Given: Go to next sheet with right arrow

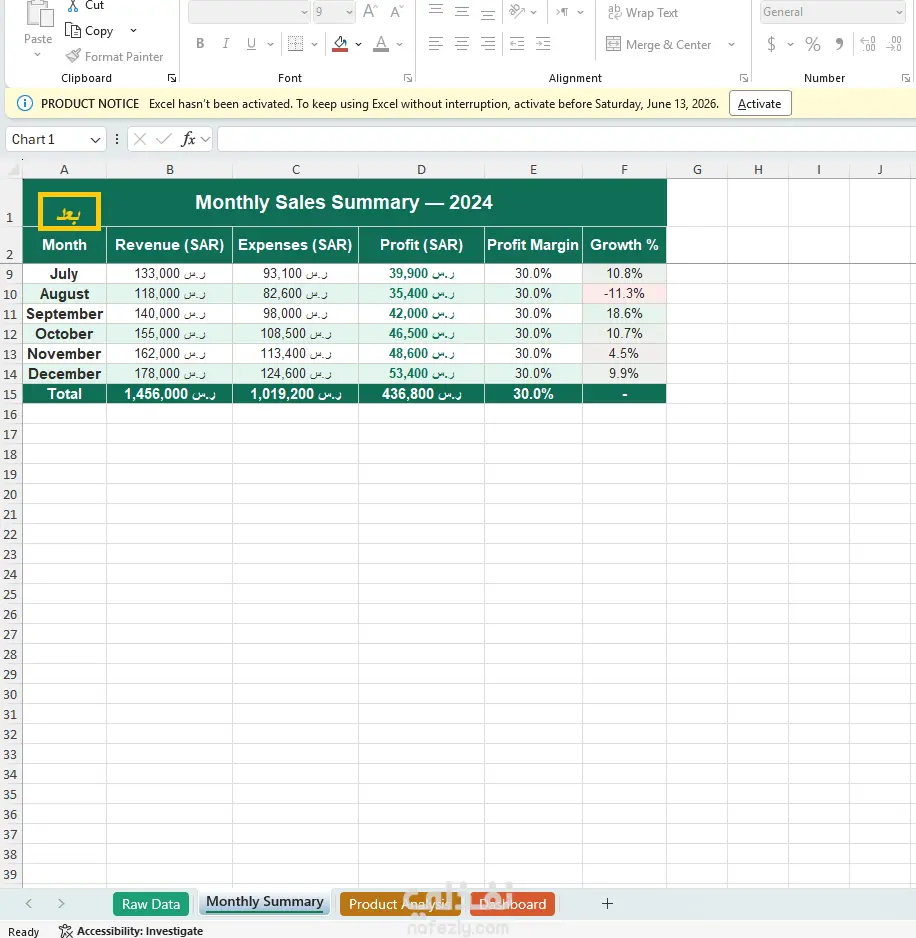Looking at the screenshot, I should 61,903.
